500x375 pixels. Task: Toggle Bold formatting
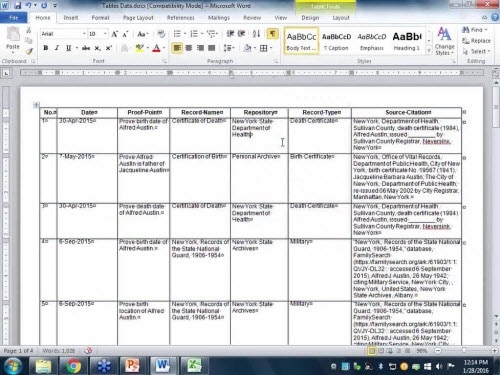46,48
